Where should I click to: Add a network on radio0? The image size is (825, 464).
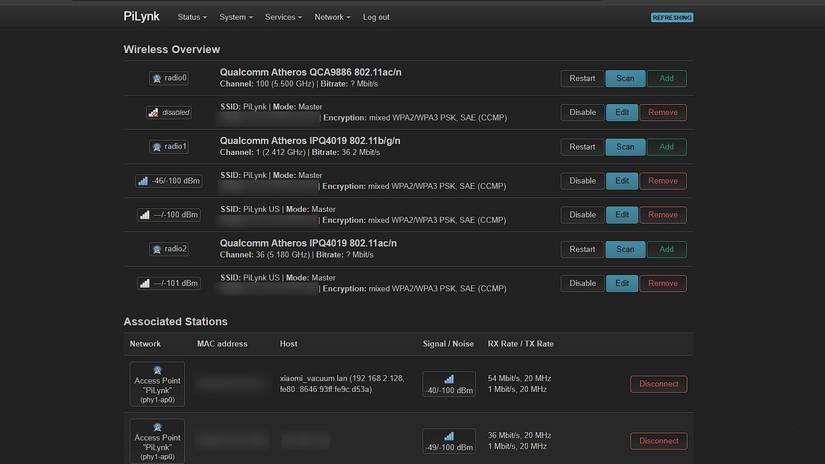667,78
